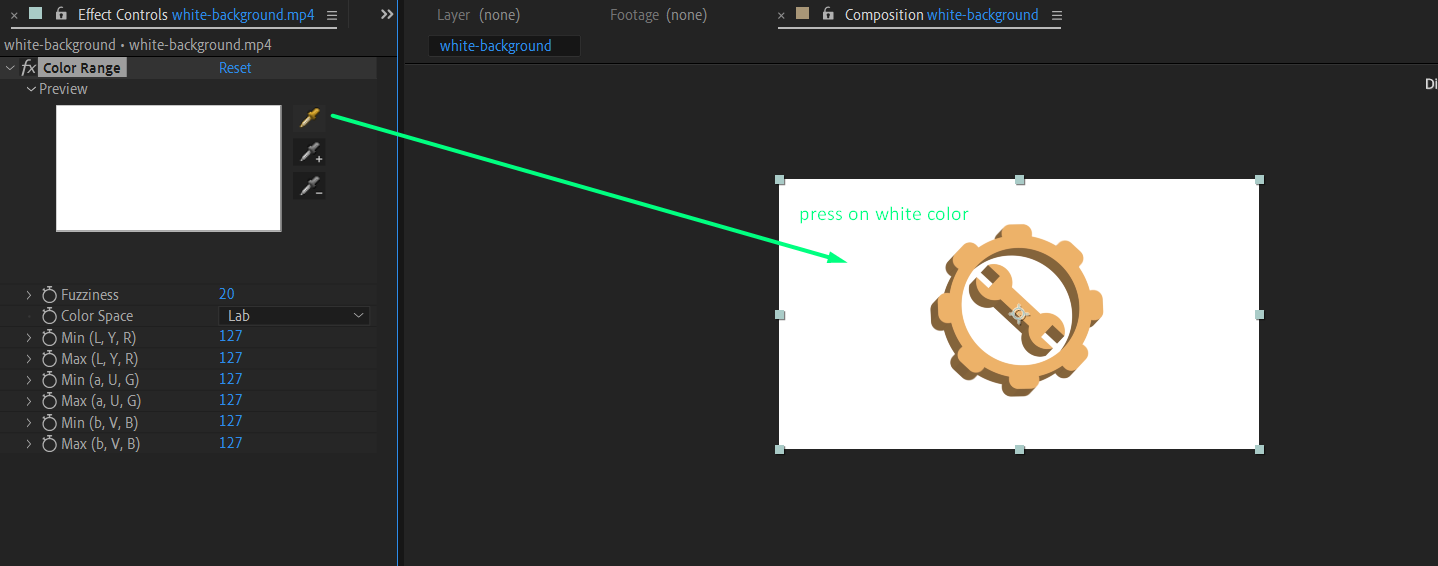Toggle lock on Composition panel

point(828,14)
